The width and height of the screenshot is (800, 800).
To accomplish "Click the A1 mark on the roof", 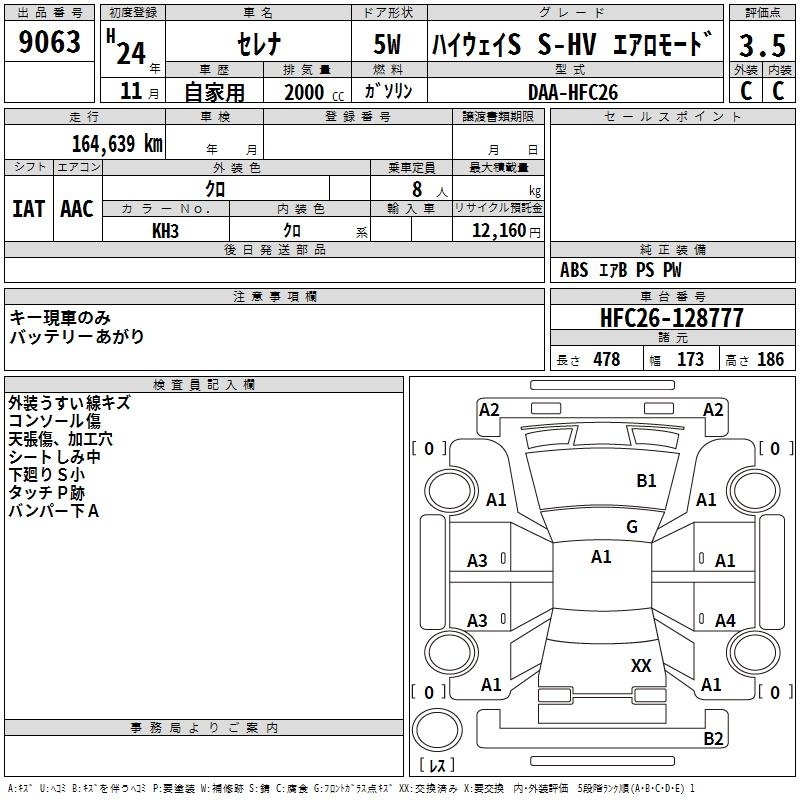I will [601, 557].
